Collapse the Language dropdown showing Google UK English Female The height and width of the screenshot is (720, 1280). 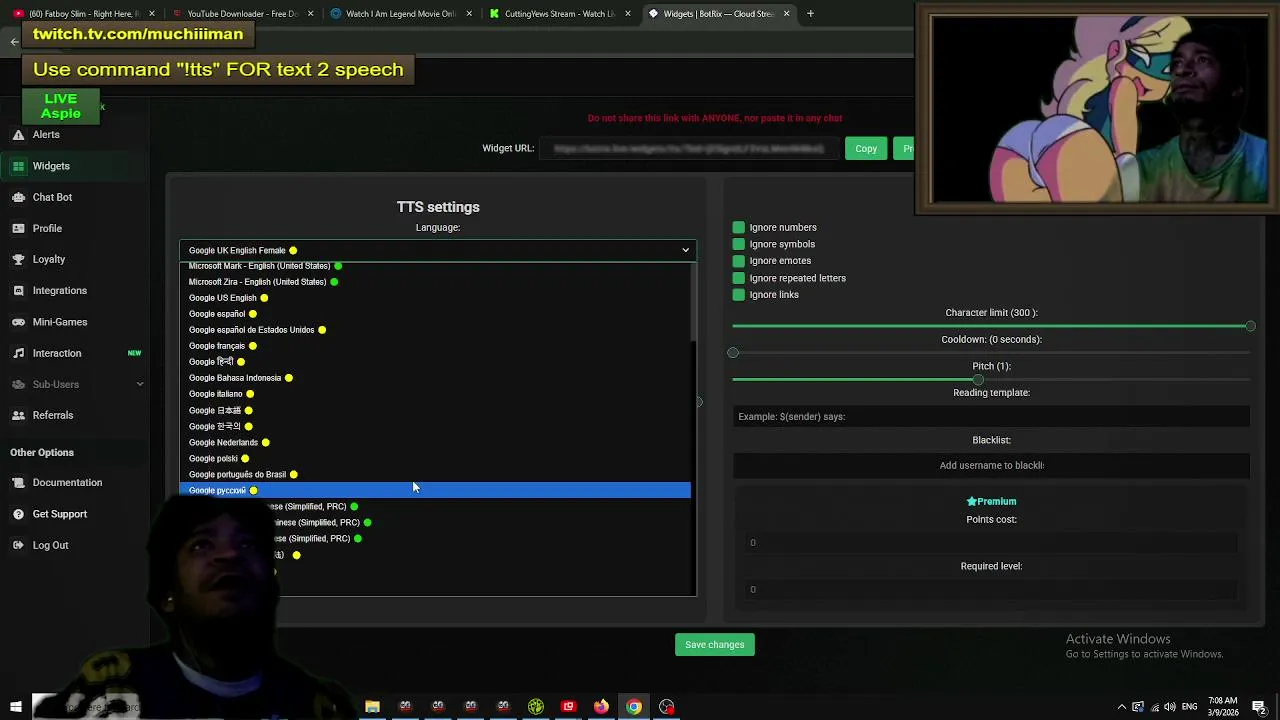[x=438, y=250]
